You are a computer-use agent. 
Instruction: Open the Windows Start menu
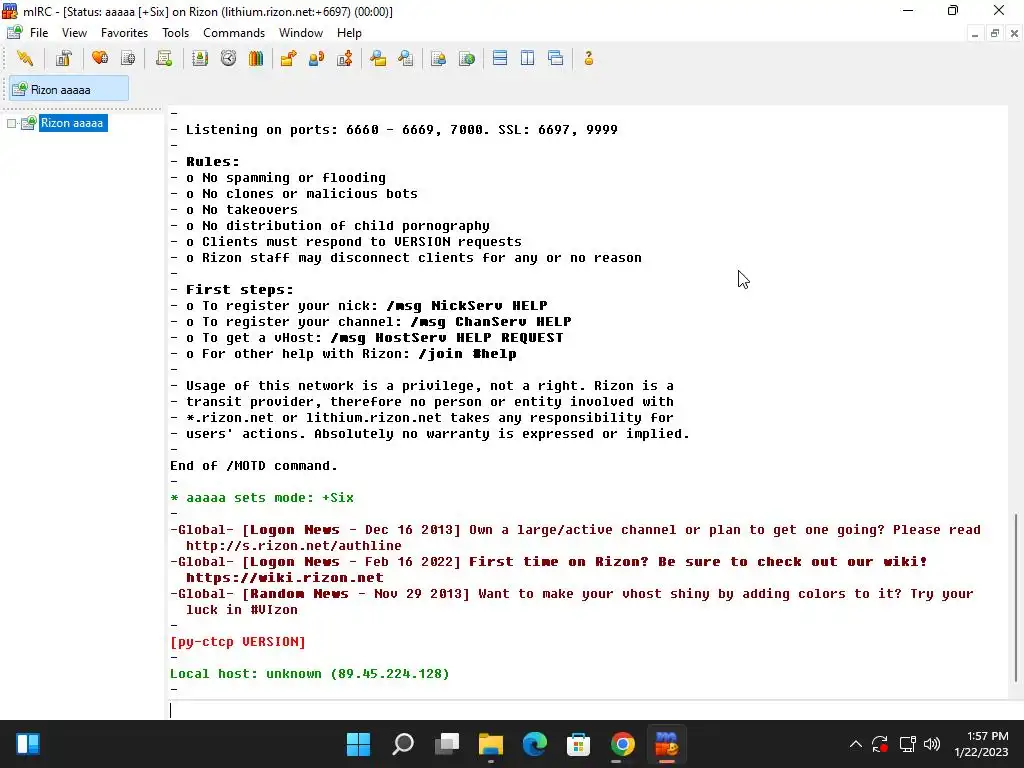pyautogui.click(x=358, y=744)
